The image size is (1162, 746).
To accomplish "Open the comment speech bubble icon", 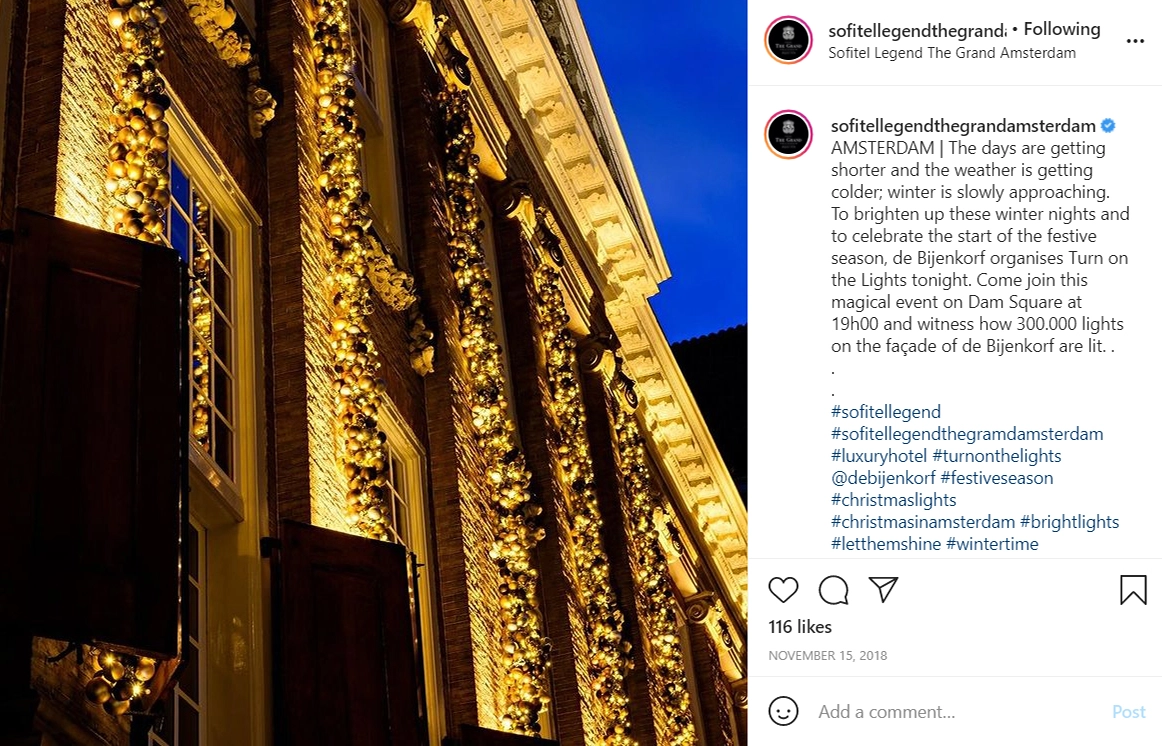I will pos(833,590).
